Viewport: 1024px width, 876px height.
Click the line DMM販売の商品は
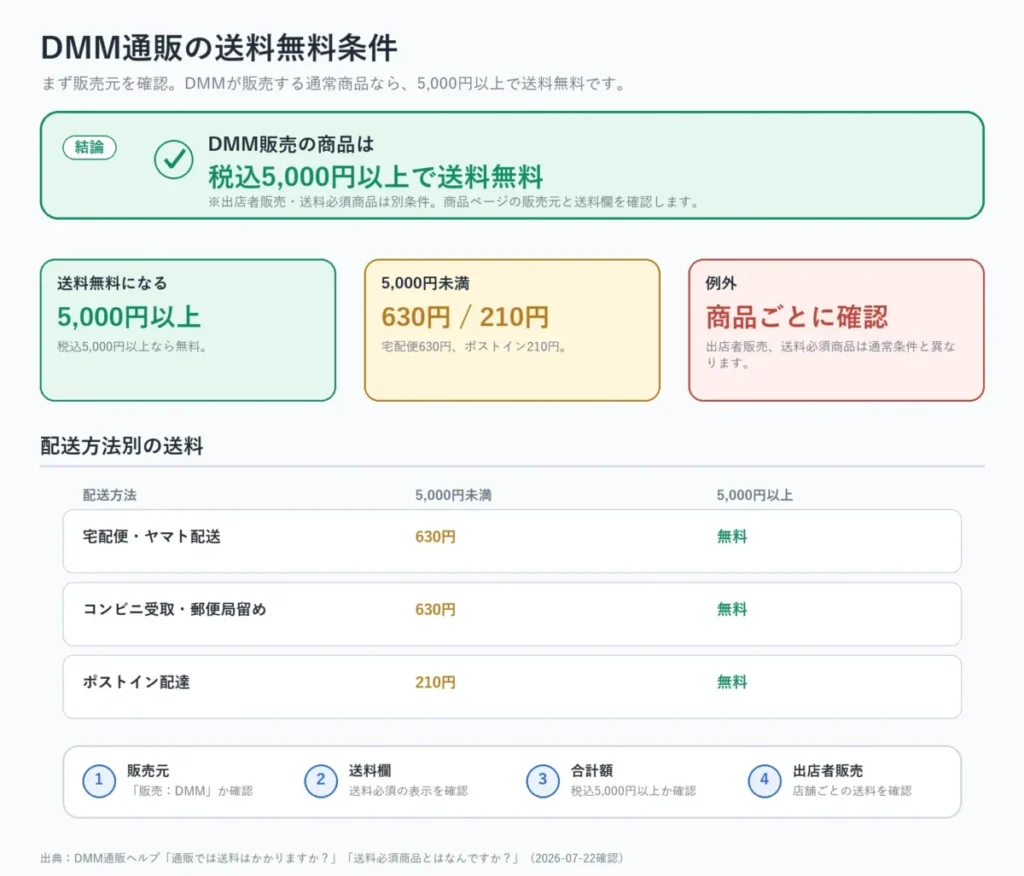291,144
